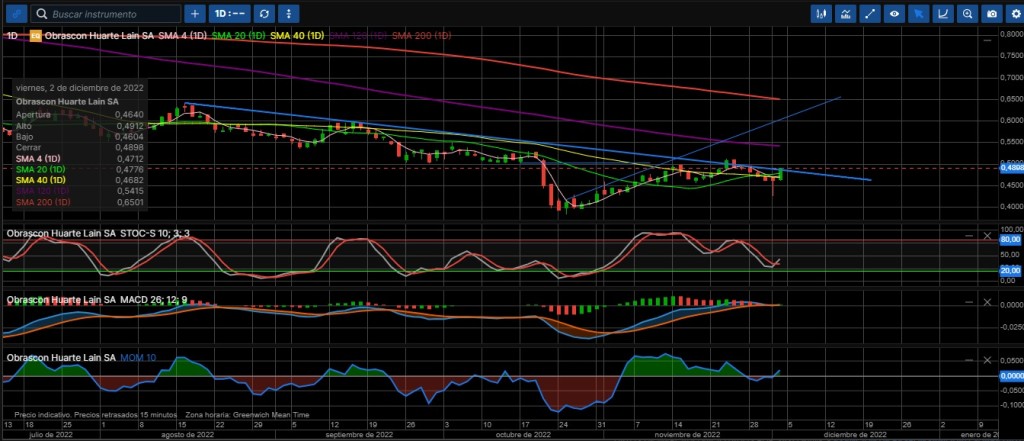Viewport: 1024px width, 441px height.
Task: Click the 80,00 stochastic level tag
Action: coord(1010,239)
